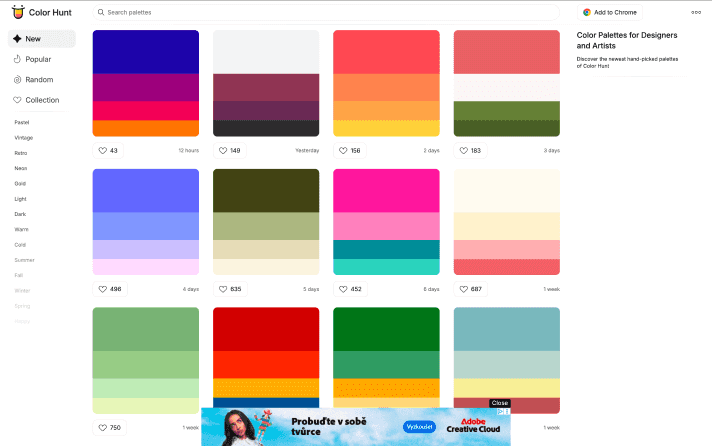Screen dimensions: 712x446
Task: Like the palette with 496 likes
Action: (x=110, y=289)
